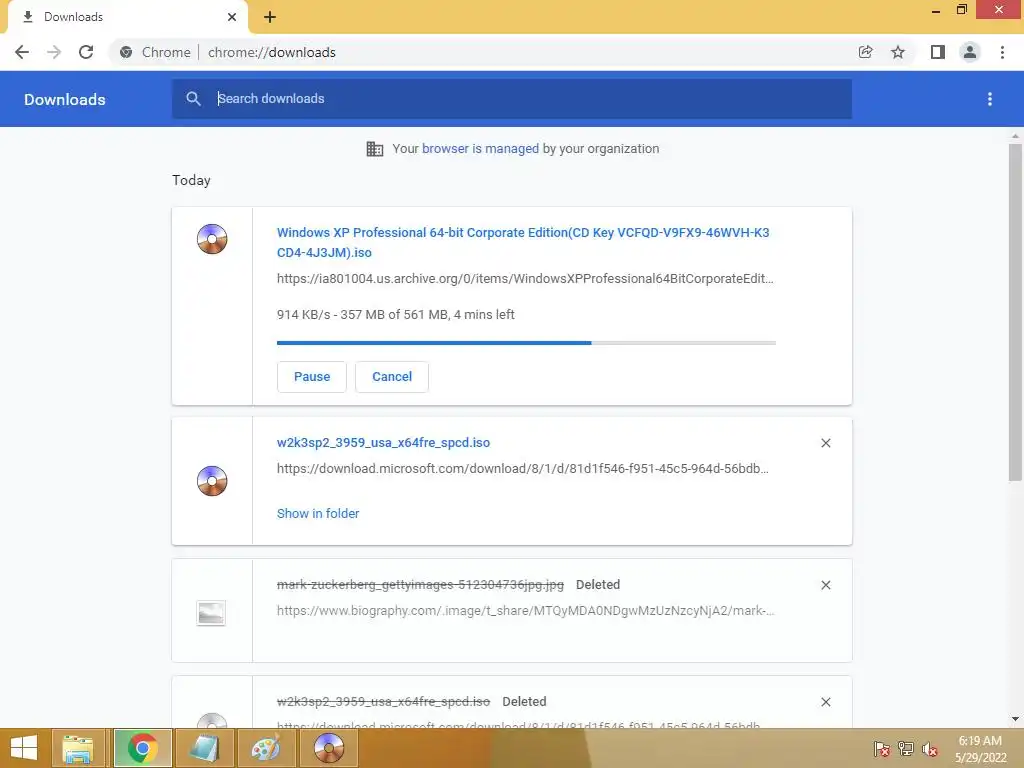Image resolution: width=1024 pixels, height=768 pixels.
Task: Remove w2k3sp2 ISO entry from list
Action: 825,443
